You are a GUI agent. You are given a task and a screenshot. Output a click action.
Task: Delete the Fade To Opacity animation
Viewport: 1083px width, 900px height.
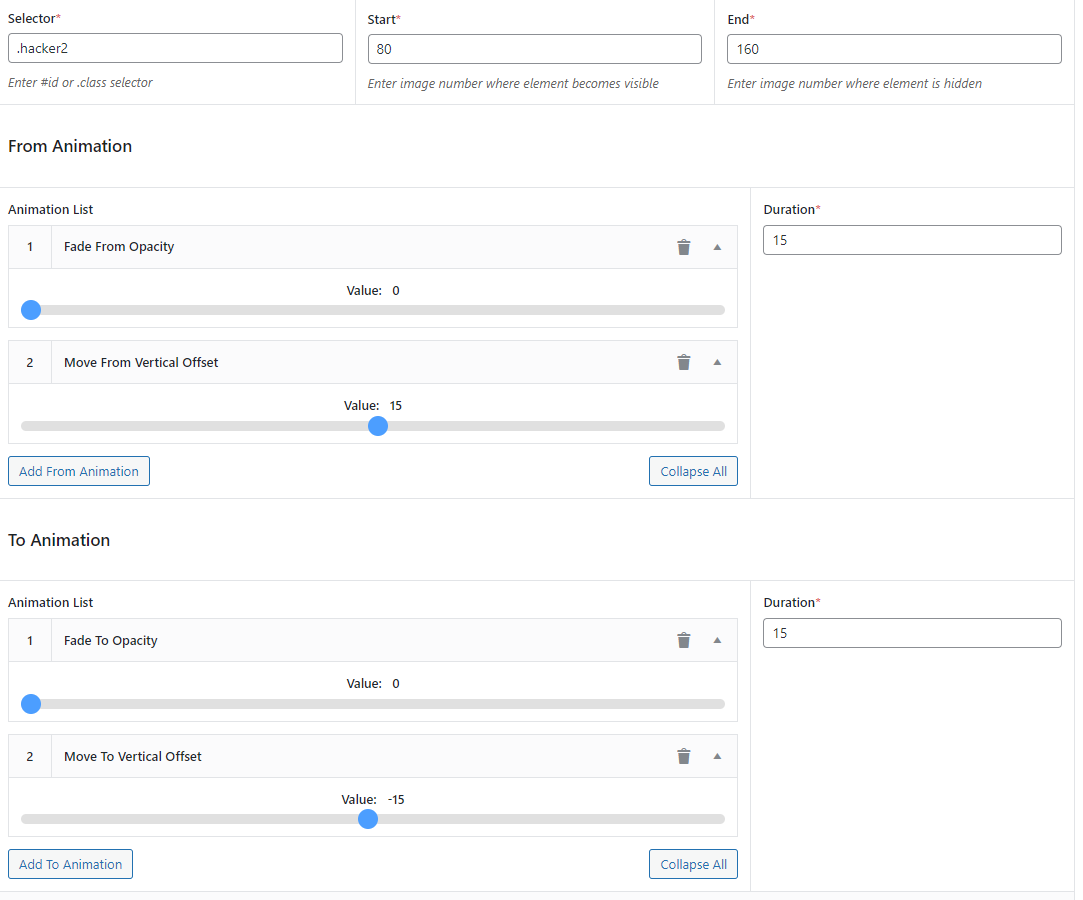tap(684, 640)
